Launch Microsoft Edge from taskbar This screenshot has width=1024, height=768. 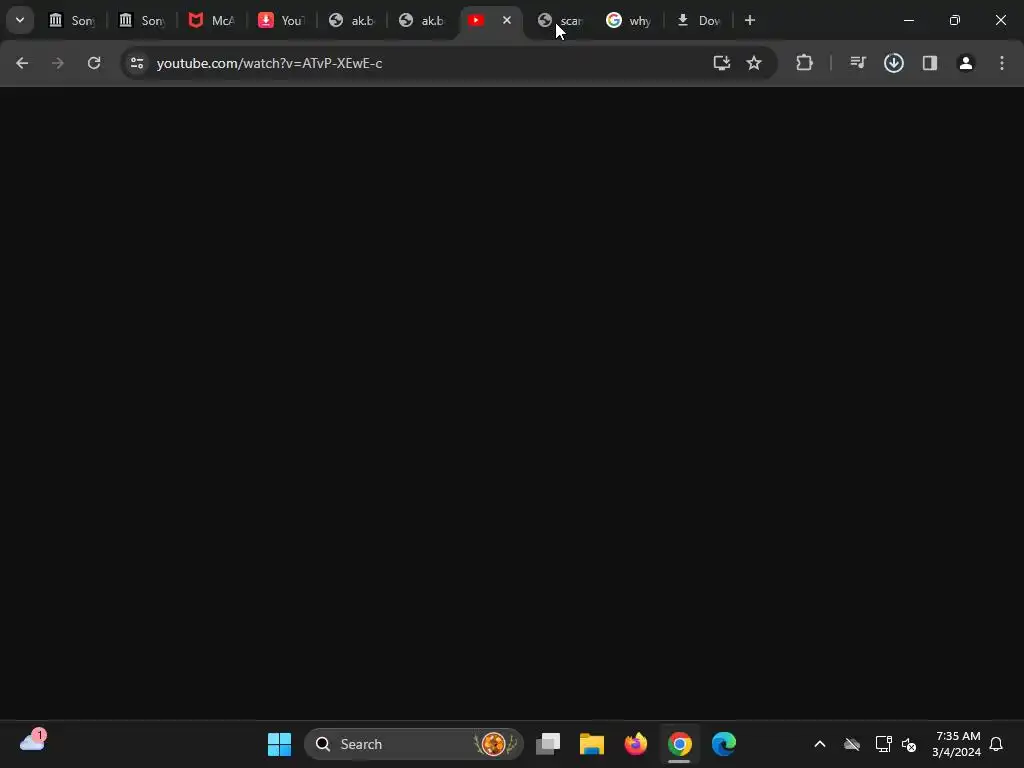pyautogui.click(x=724, y=744)
